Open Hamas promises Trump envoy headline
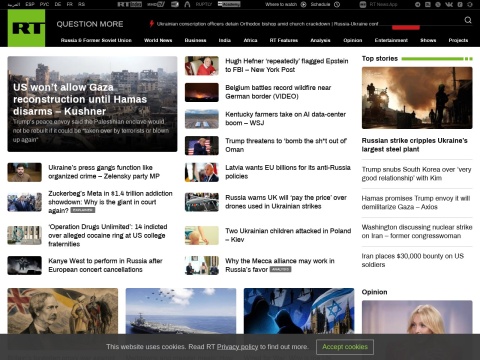This screenshot has height=360, width=480. pos(416,203)
